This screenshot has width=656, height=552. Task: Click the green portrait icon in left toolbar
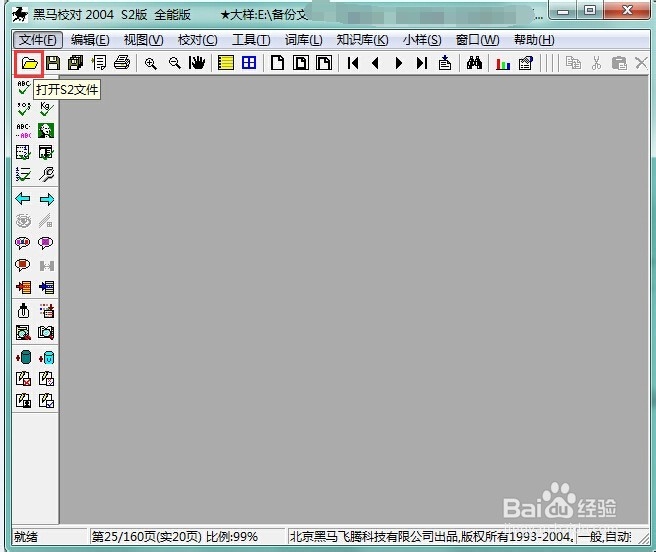tap(46, 131)
